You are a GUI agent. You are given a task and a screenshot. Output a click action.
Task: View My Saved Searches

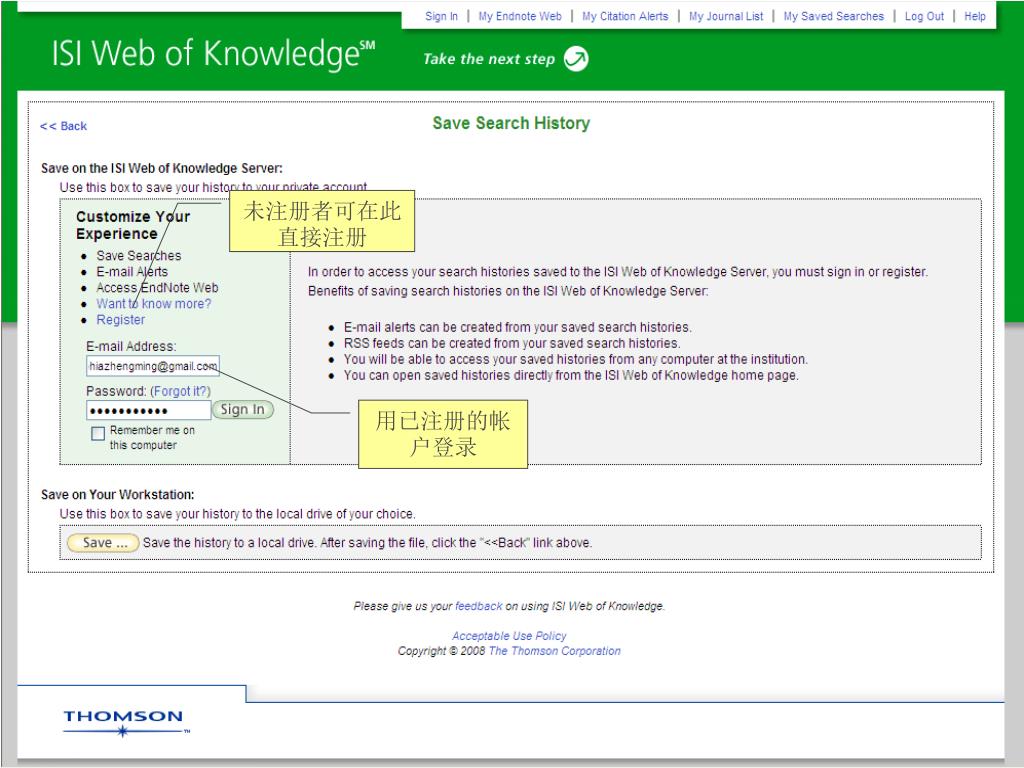pyautogui.click(x=833, y=16)
